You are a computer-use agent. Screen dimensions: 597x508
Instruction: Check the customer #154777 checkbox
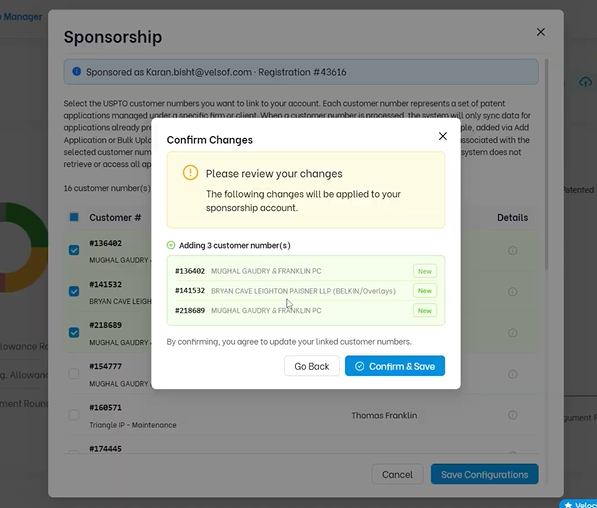pos(74,374)
